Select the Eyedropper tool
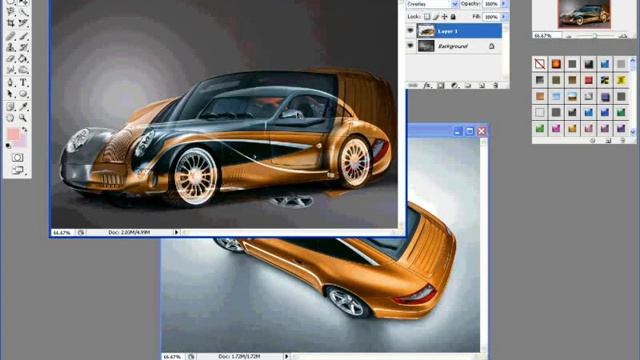Viewport: 640px width, 360px height. point(23,107)
